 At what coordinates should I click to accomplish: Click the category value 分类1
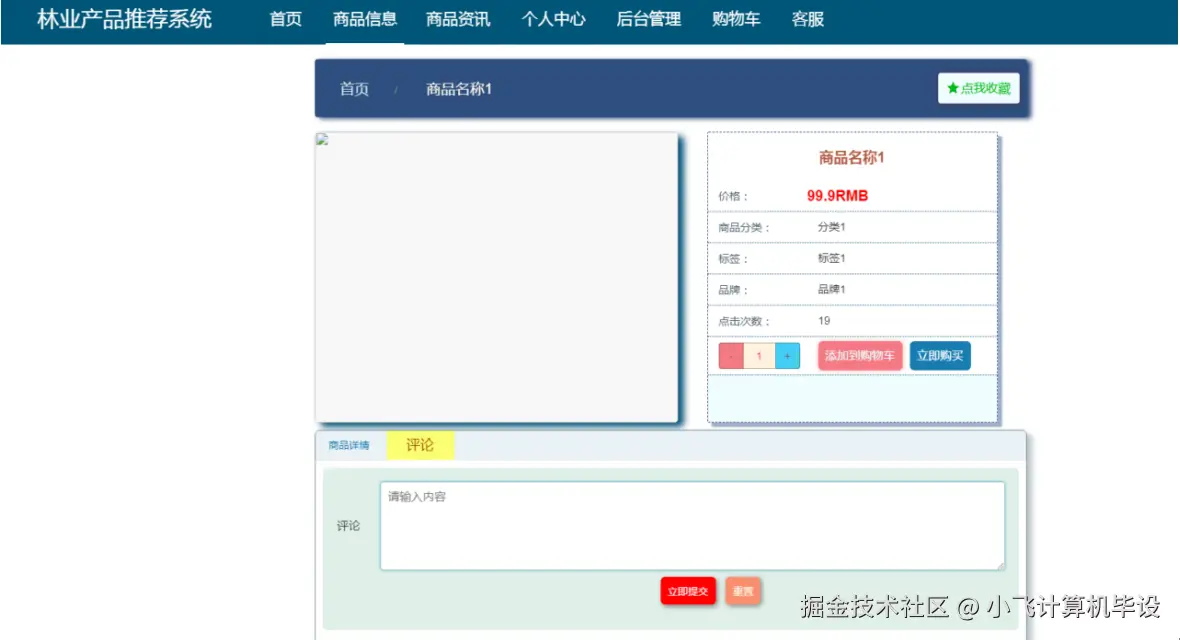(x=832, y=227)
